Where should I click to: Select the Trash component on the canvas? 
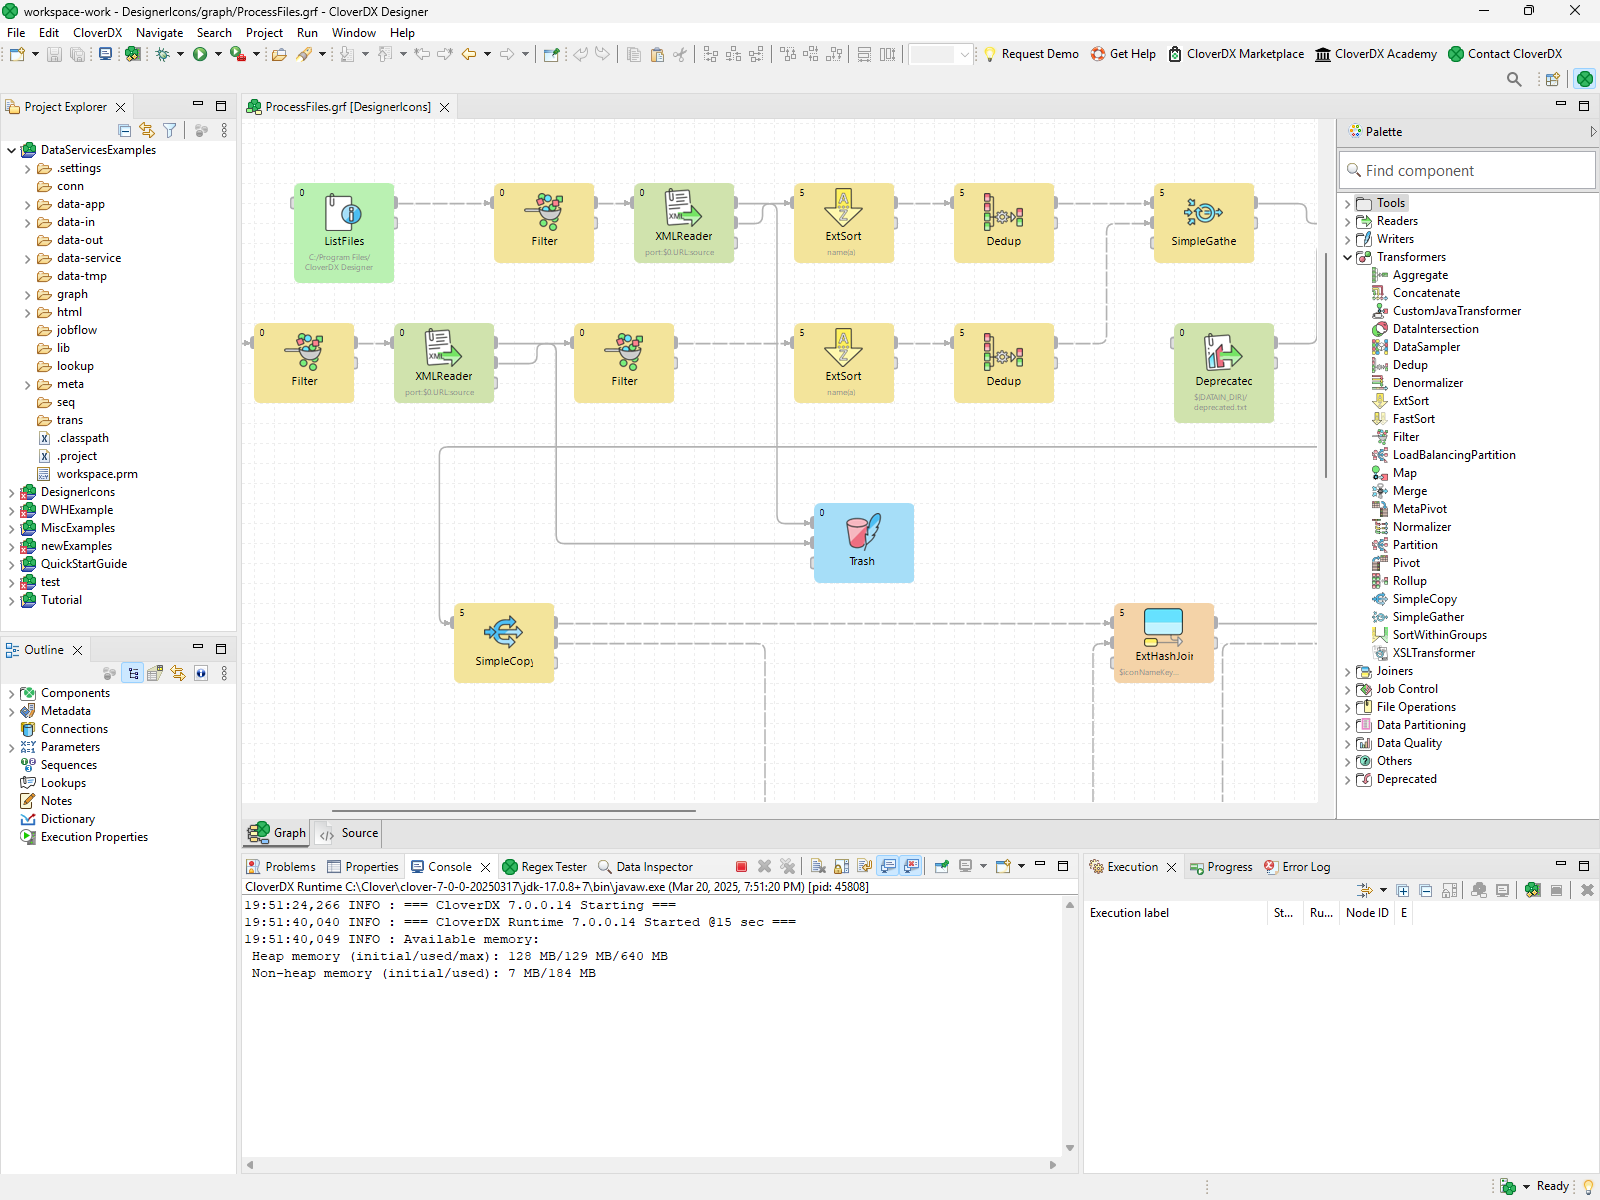point(863,542)
